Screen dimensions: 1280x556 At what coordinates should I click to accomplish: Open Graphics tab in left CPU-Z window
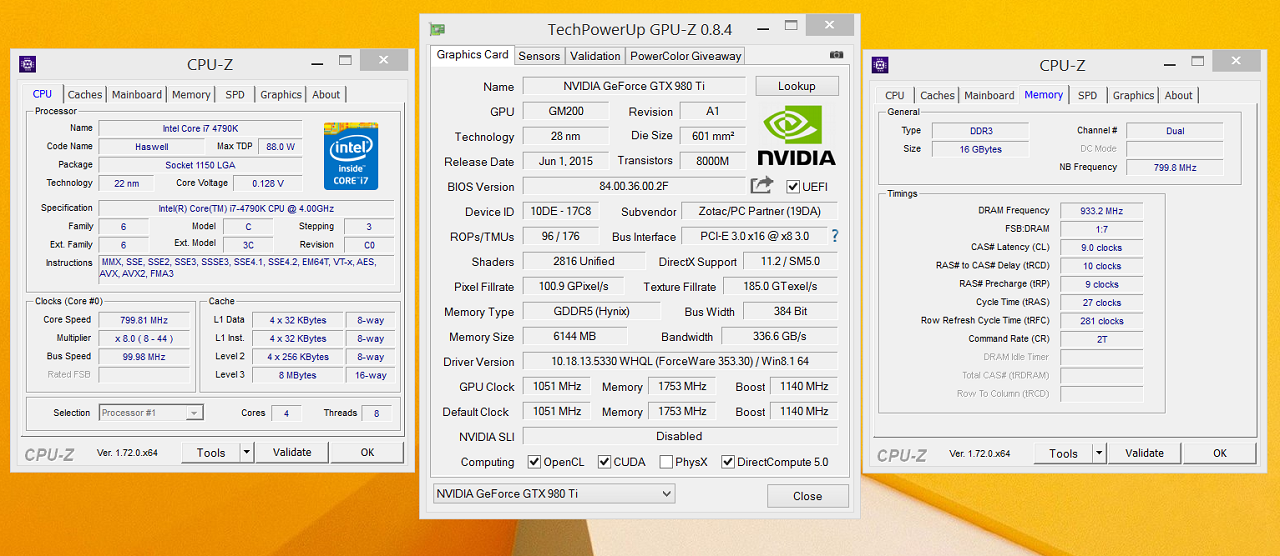[281, 94]
